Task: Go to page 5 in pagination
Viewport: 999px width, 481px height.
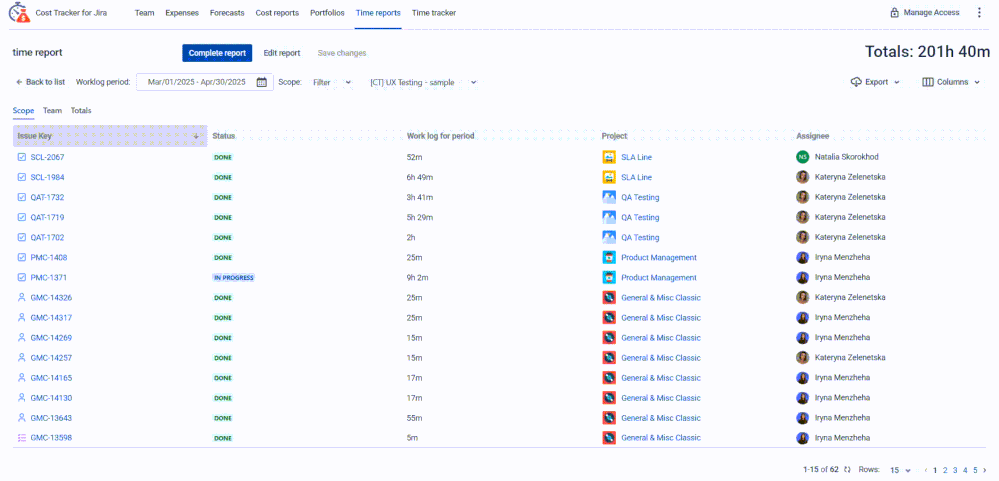Action: click(x=975, y=470)
